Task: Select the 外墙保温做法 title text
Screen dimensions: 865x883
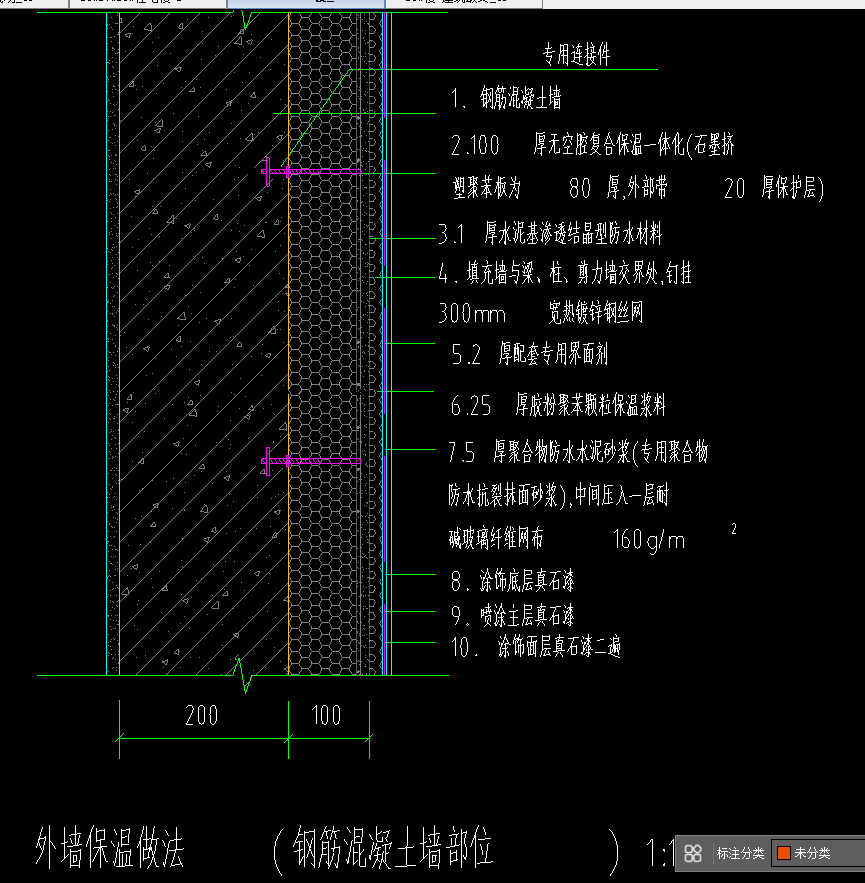Action: [x=110, y=849]
